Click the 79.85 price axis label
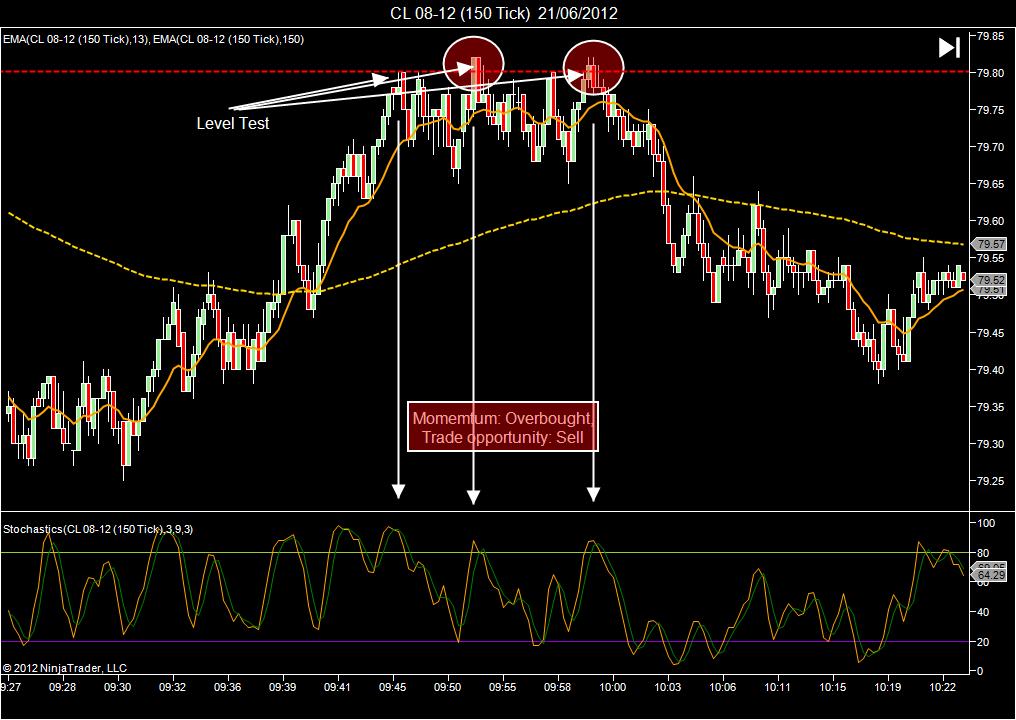The image size is (1016, 720). coord(991,36)
